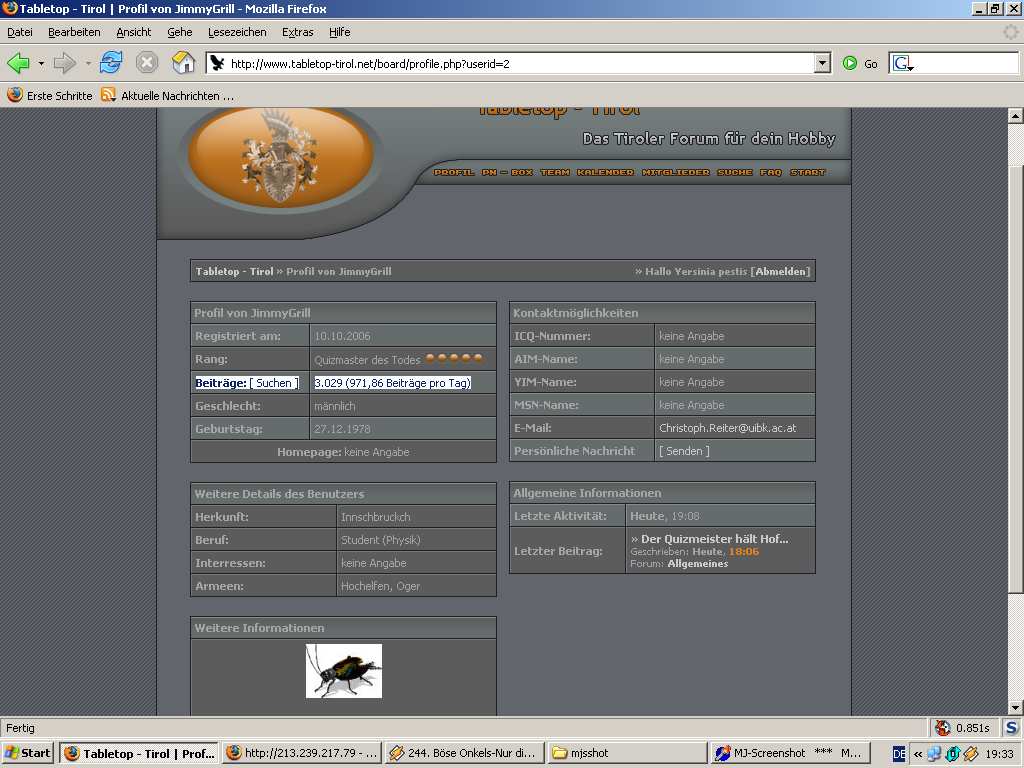
Task: Click the Reload page icon
Action: (111, 63)
